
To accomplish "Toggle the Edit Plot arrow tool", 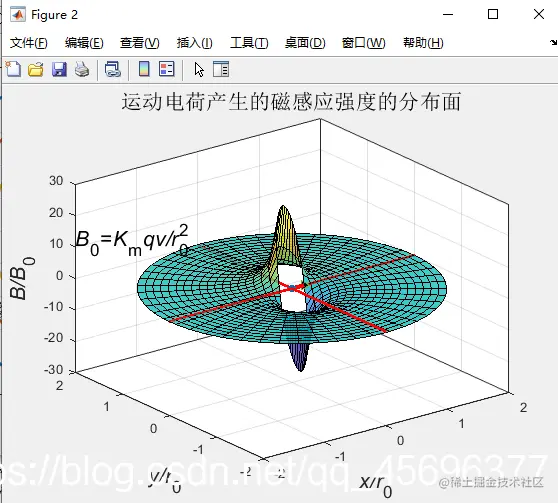I will (199, 69).
